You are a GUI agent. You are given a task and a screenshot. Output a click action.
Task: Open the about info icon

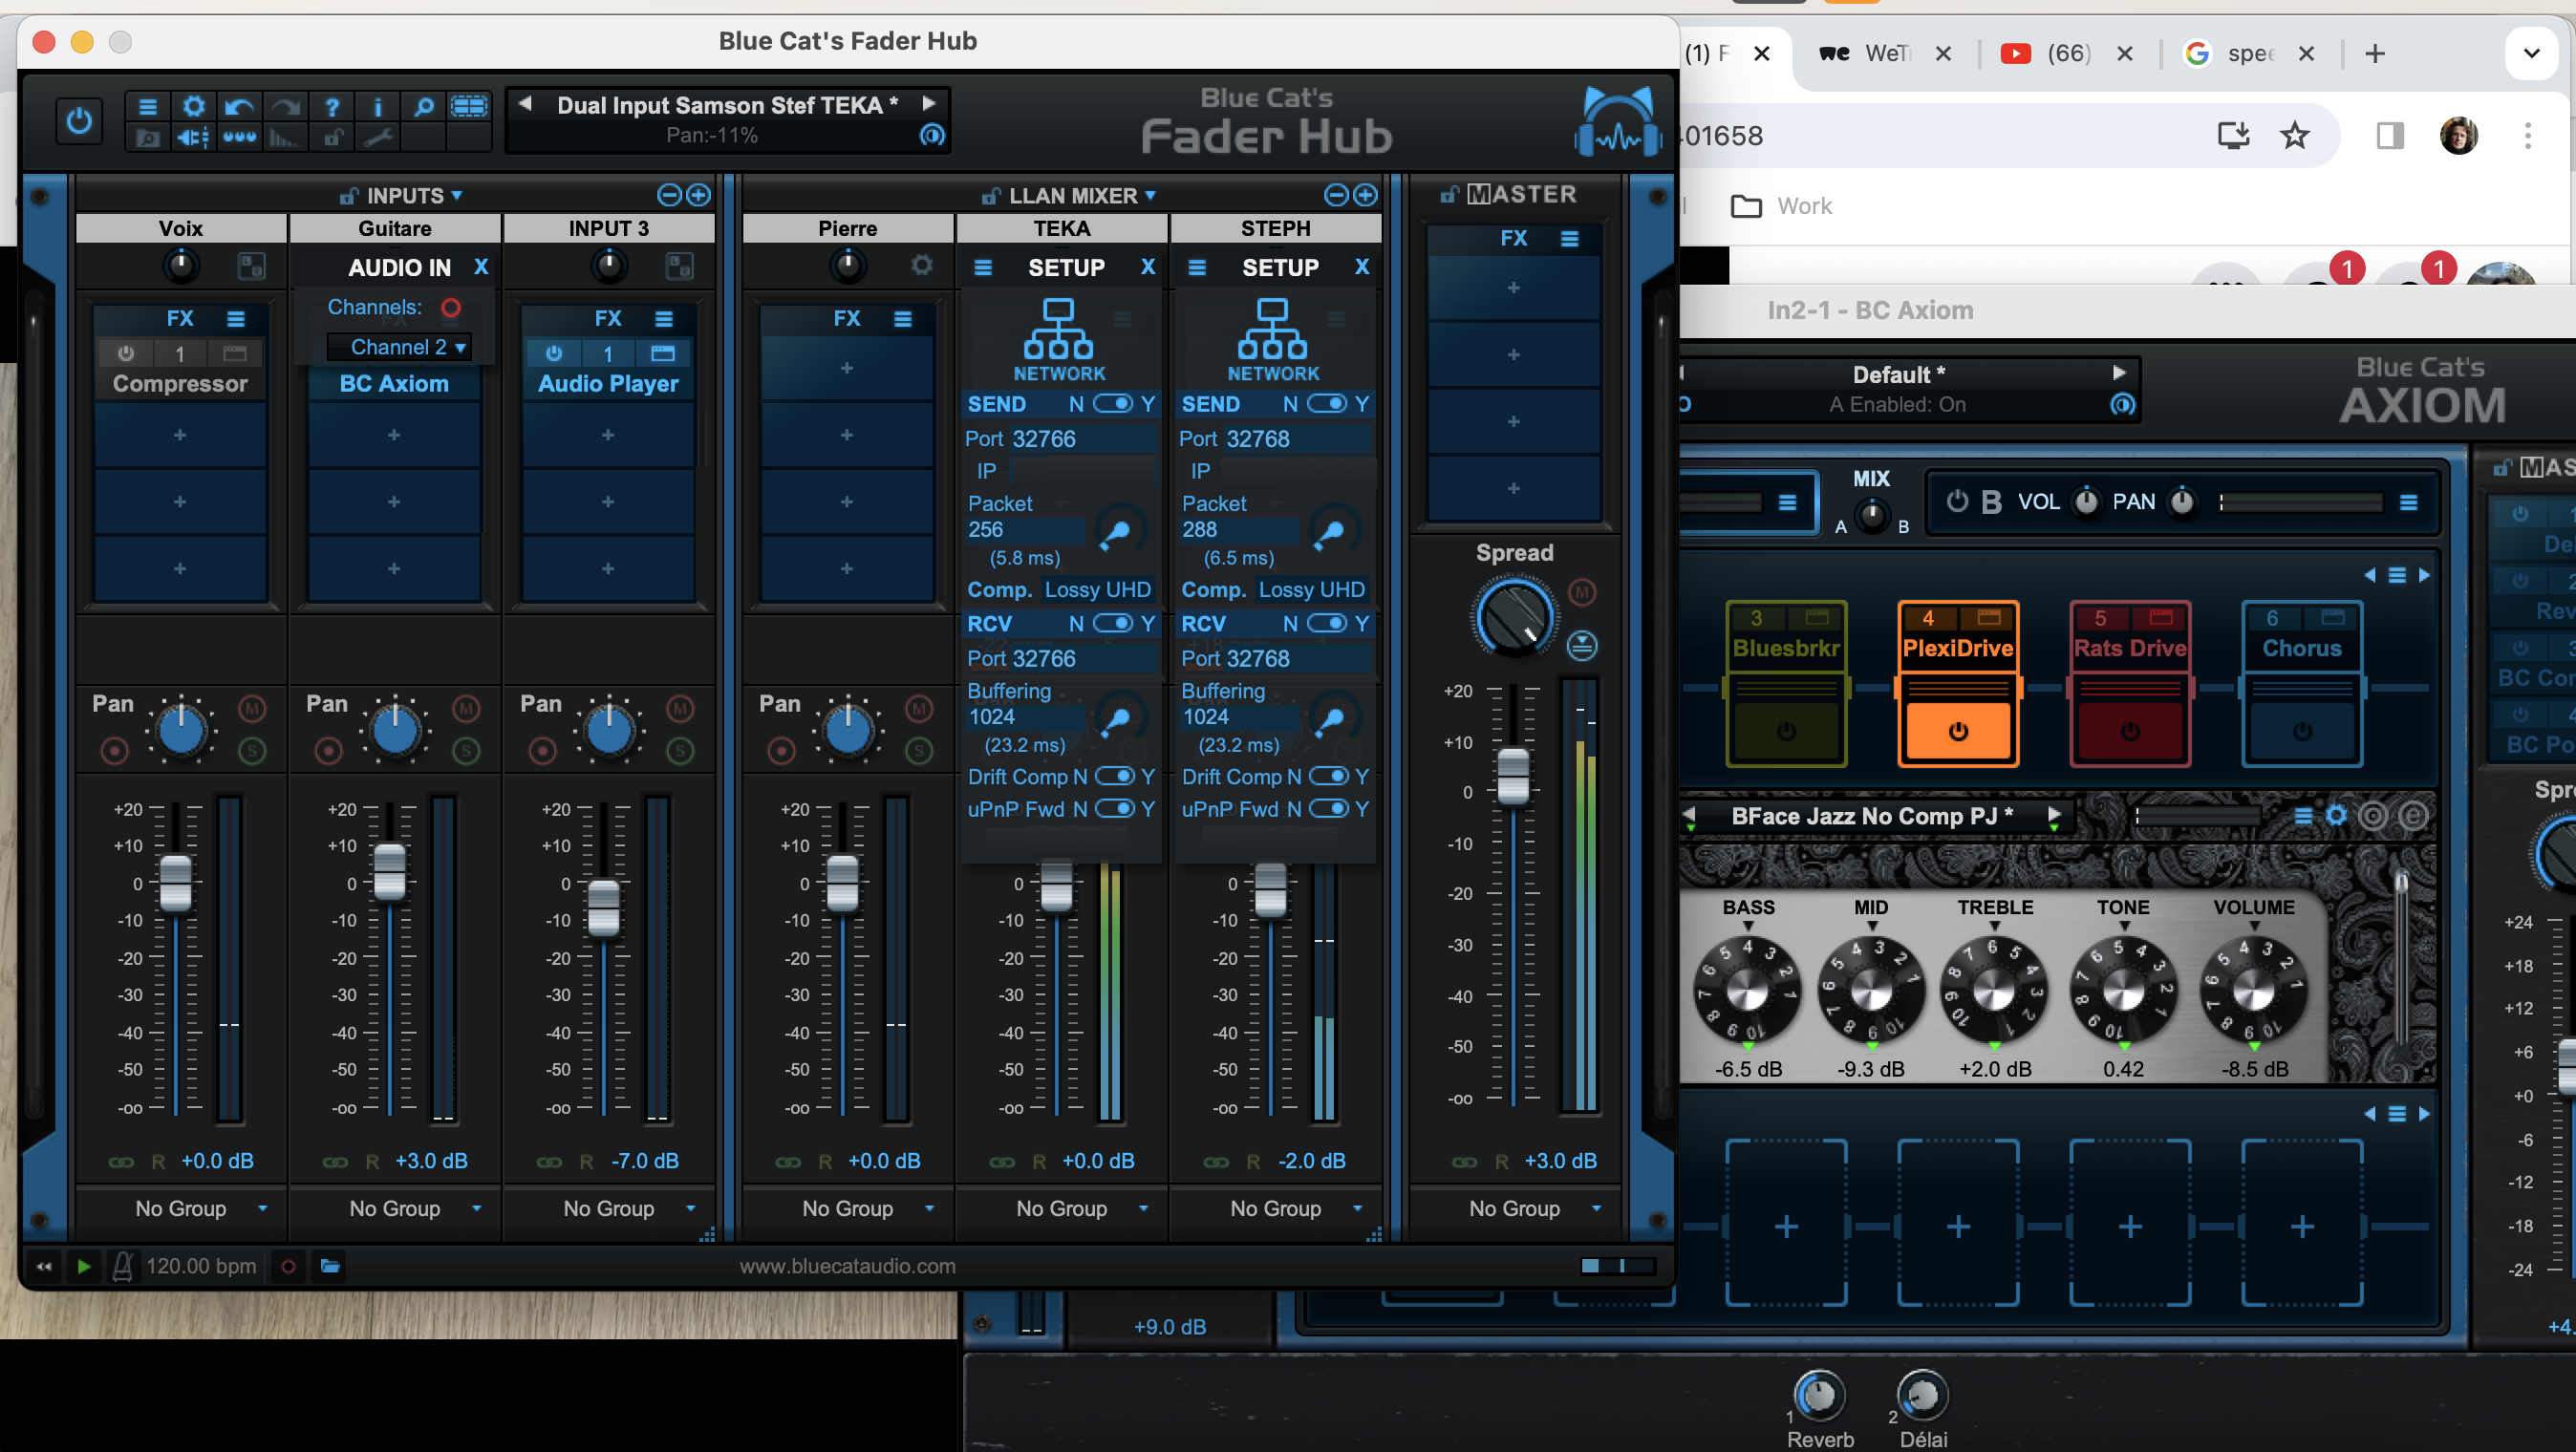378,106
